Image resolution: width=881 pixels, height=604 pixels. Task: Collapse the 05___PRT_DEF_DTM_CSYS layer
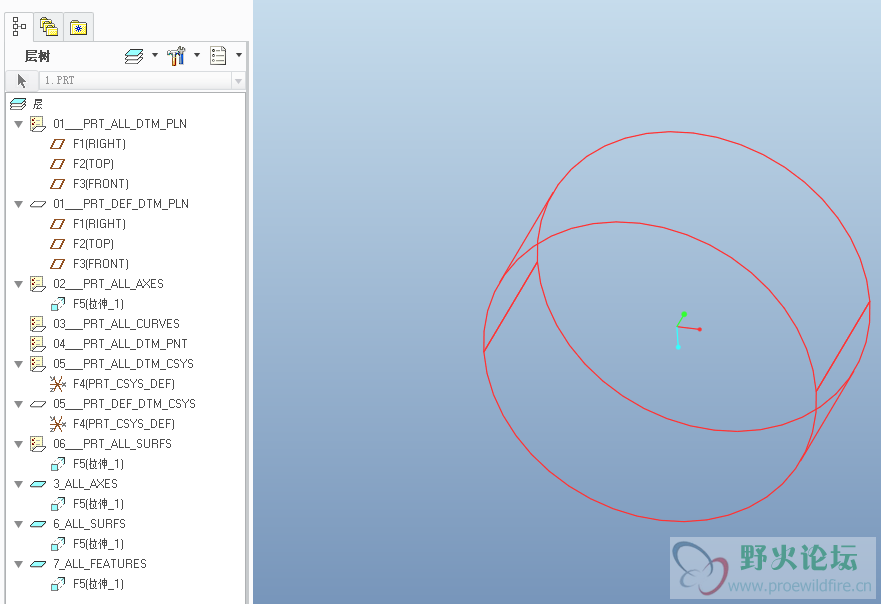tap(19, 404)
